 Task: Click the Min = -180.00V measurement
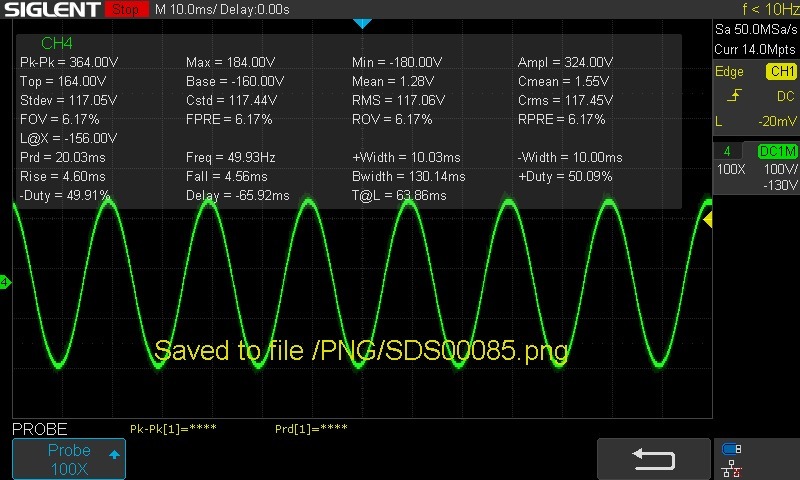[397, 62]
